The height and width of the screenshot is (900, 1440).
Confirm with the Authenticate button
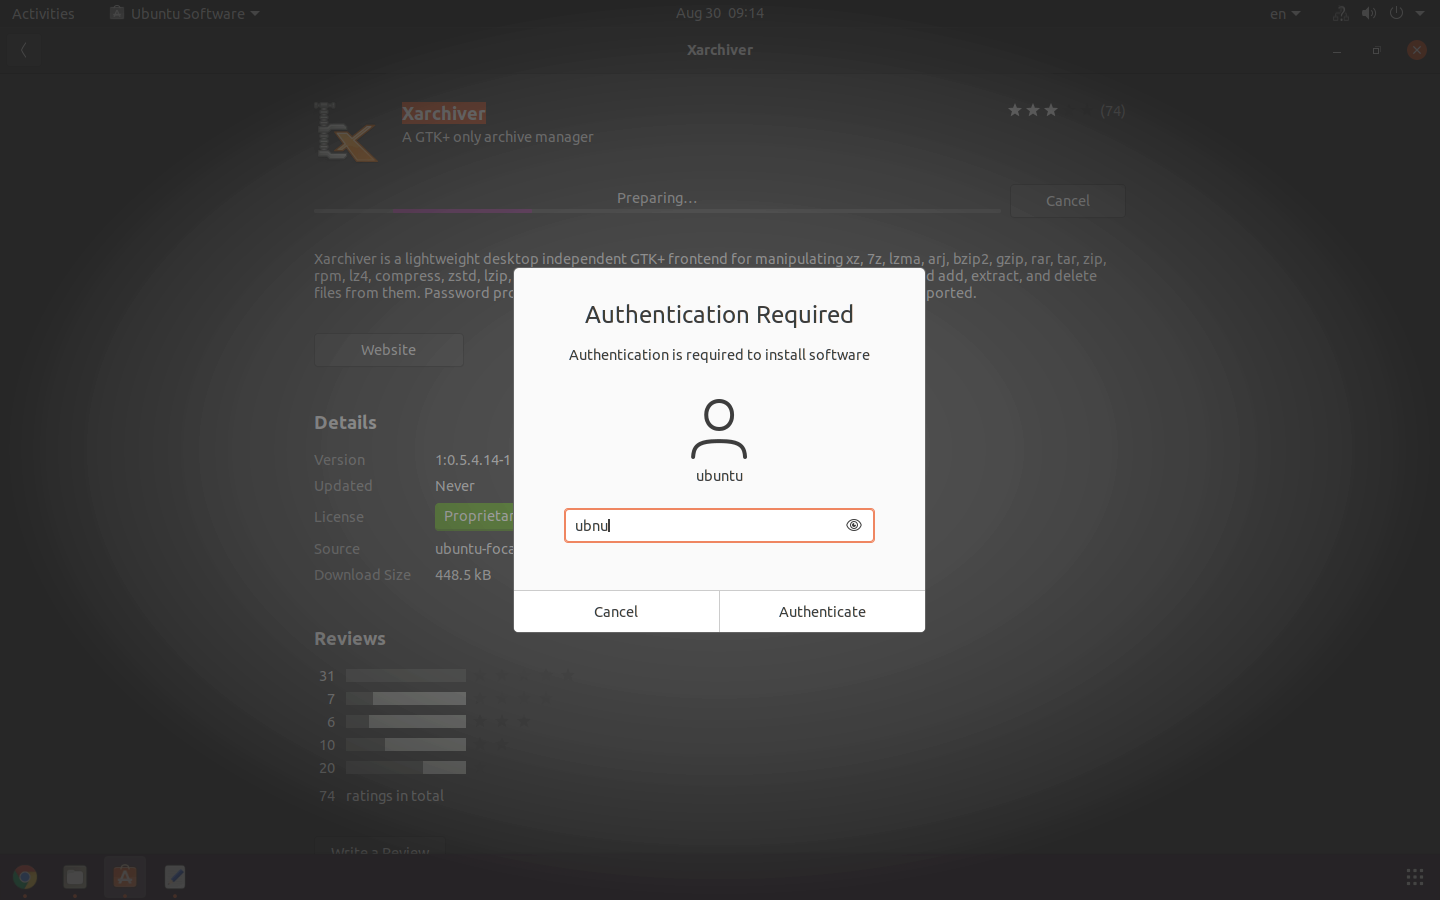(822, 611)
